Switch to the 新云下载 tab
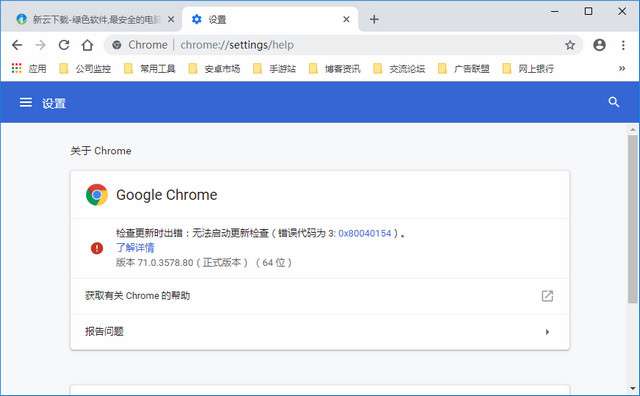Image resolution: width=640 pixels, height=396 pixels. [91, 19]
